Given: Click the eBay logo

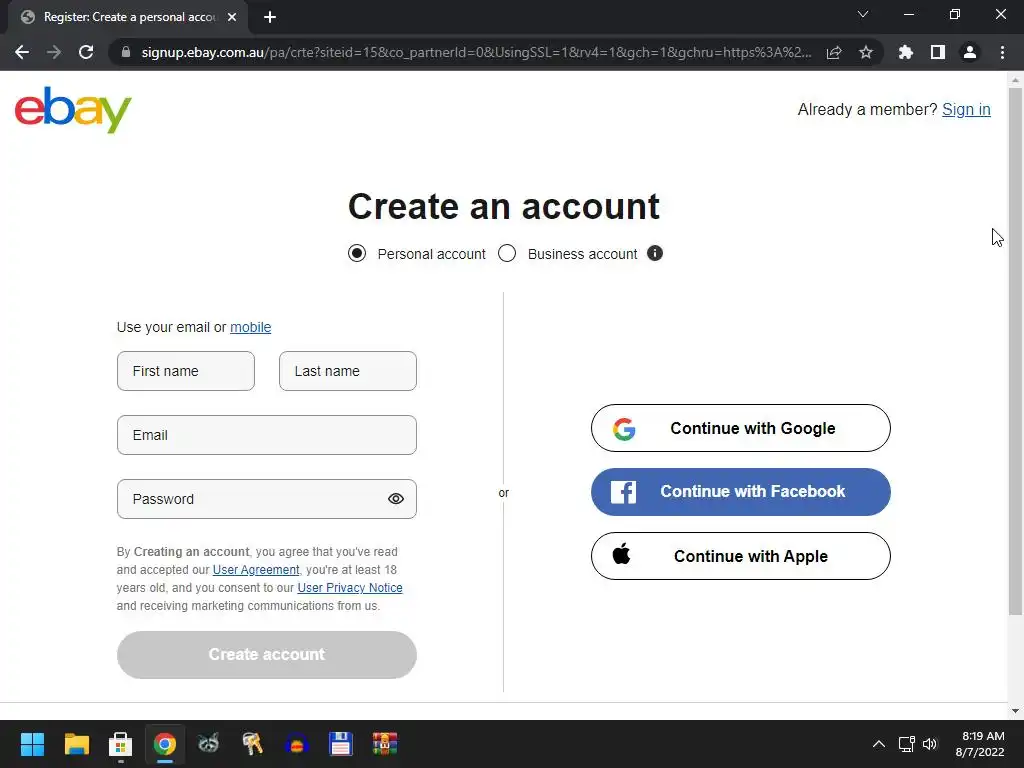Looking at the screenshot, I should [x=73, y=110].
